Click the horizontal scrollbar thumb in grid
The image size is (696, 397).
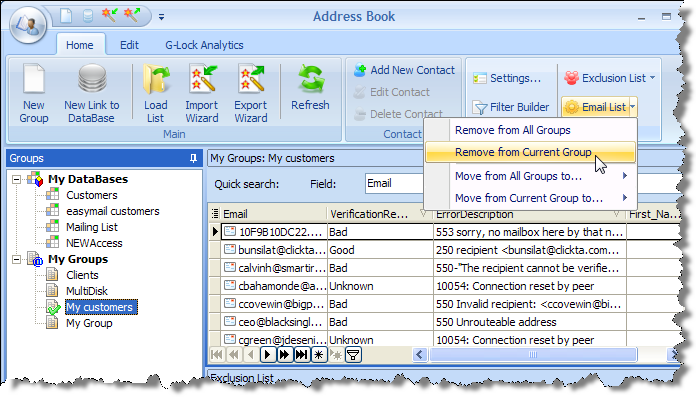533,355
